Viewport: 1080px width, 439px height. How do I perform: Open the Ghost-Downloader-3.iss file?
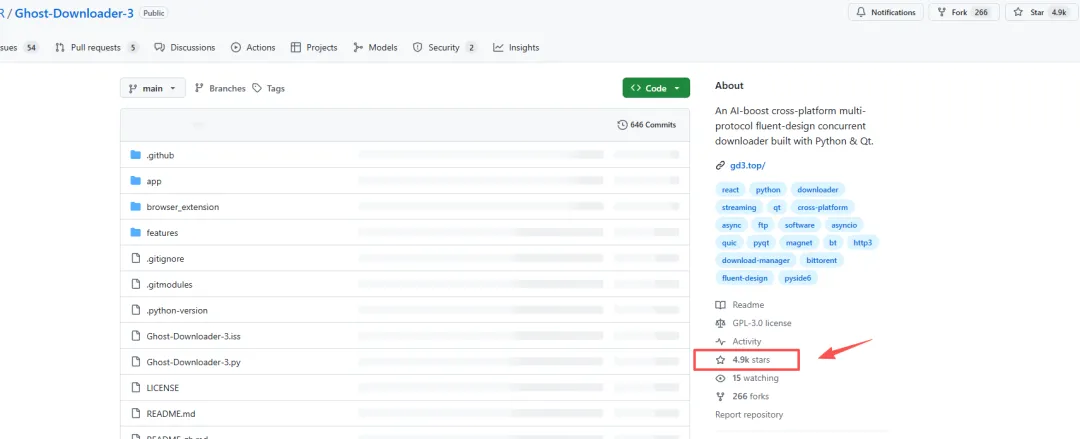[x=193, y=336]
